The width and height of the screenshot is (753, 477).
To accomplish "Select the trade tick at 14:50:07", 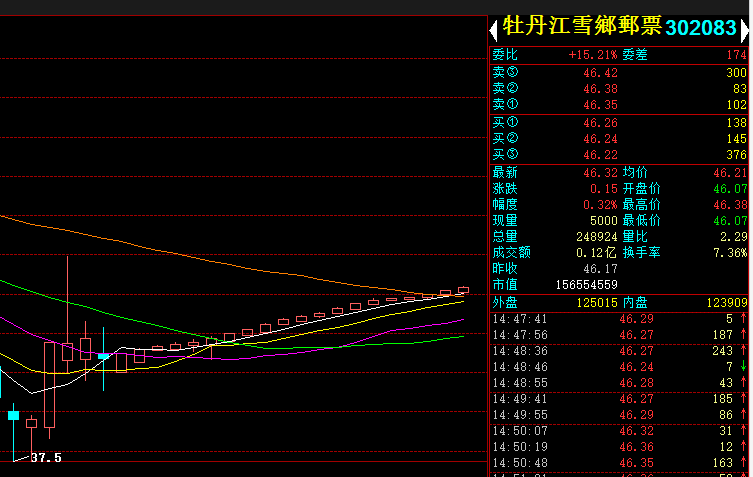I will 619,431.
